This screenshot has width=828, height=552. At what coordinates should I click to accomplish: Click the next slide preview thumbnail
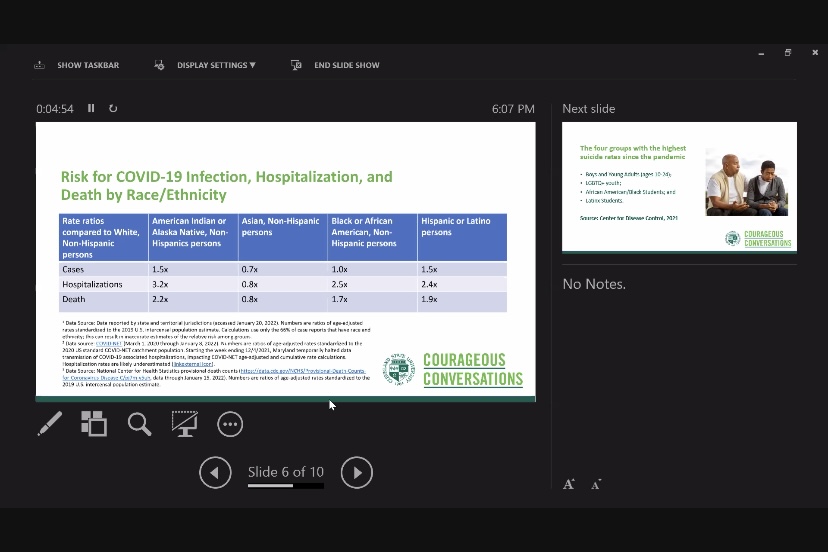(x=680, y=188)
